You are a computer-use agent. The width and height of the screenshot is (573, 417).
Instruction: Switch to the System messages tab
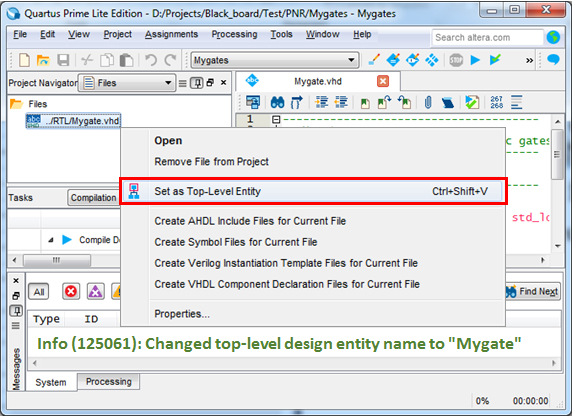point(51,382)
